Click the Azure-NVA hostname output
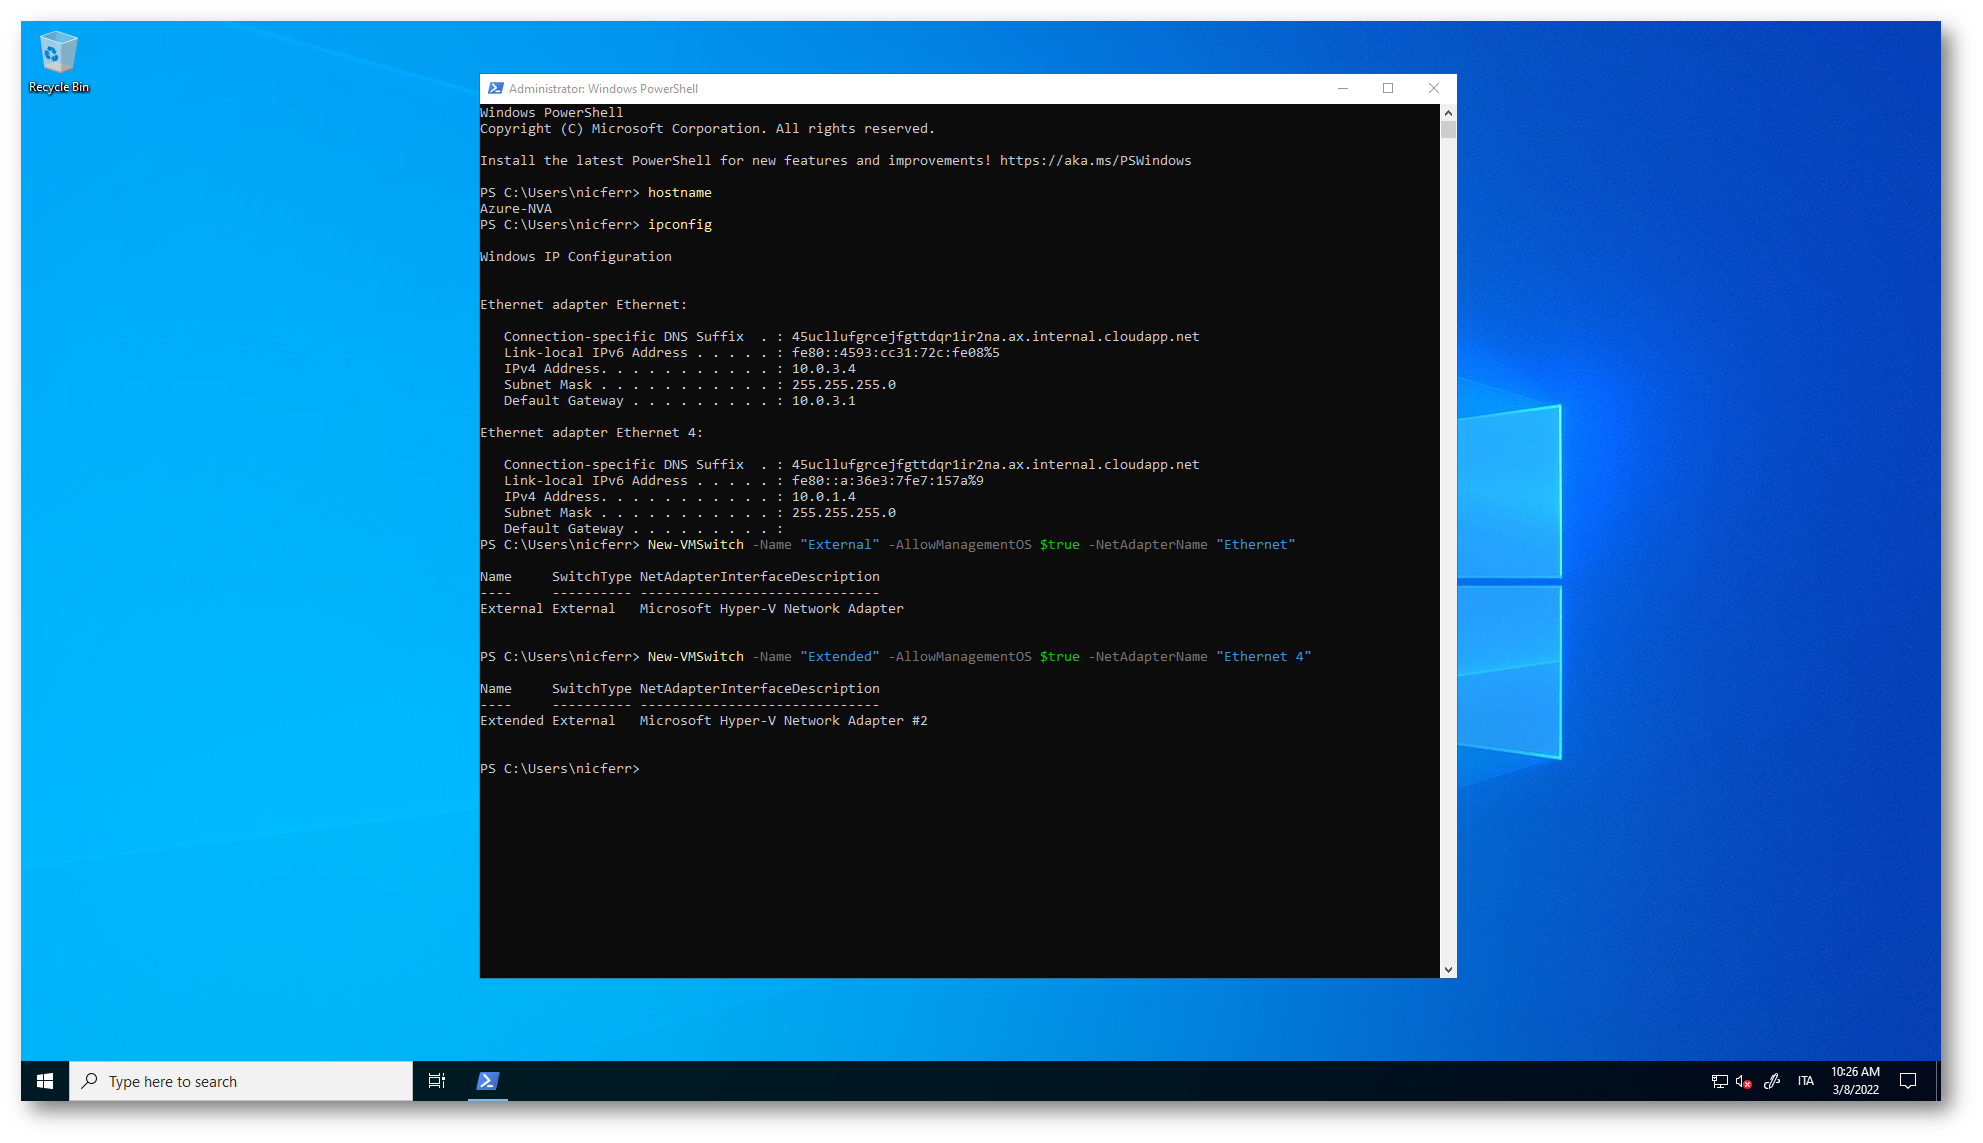1983x1143 pixels. point(516,209)
